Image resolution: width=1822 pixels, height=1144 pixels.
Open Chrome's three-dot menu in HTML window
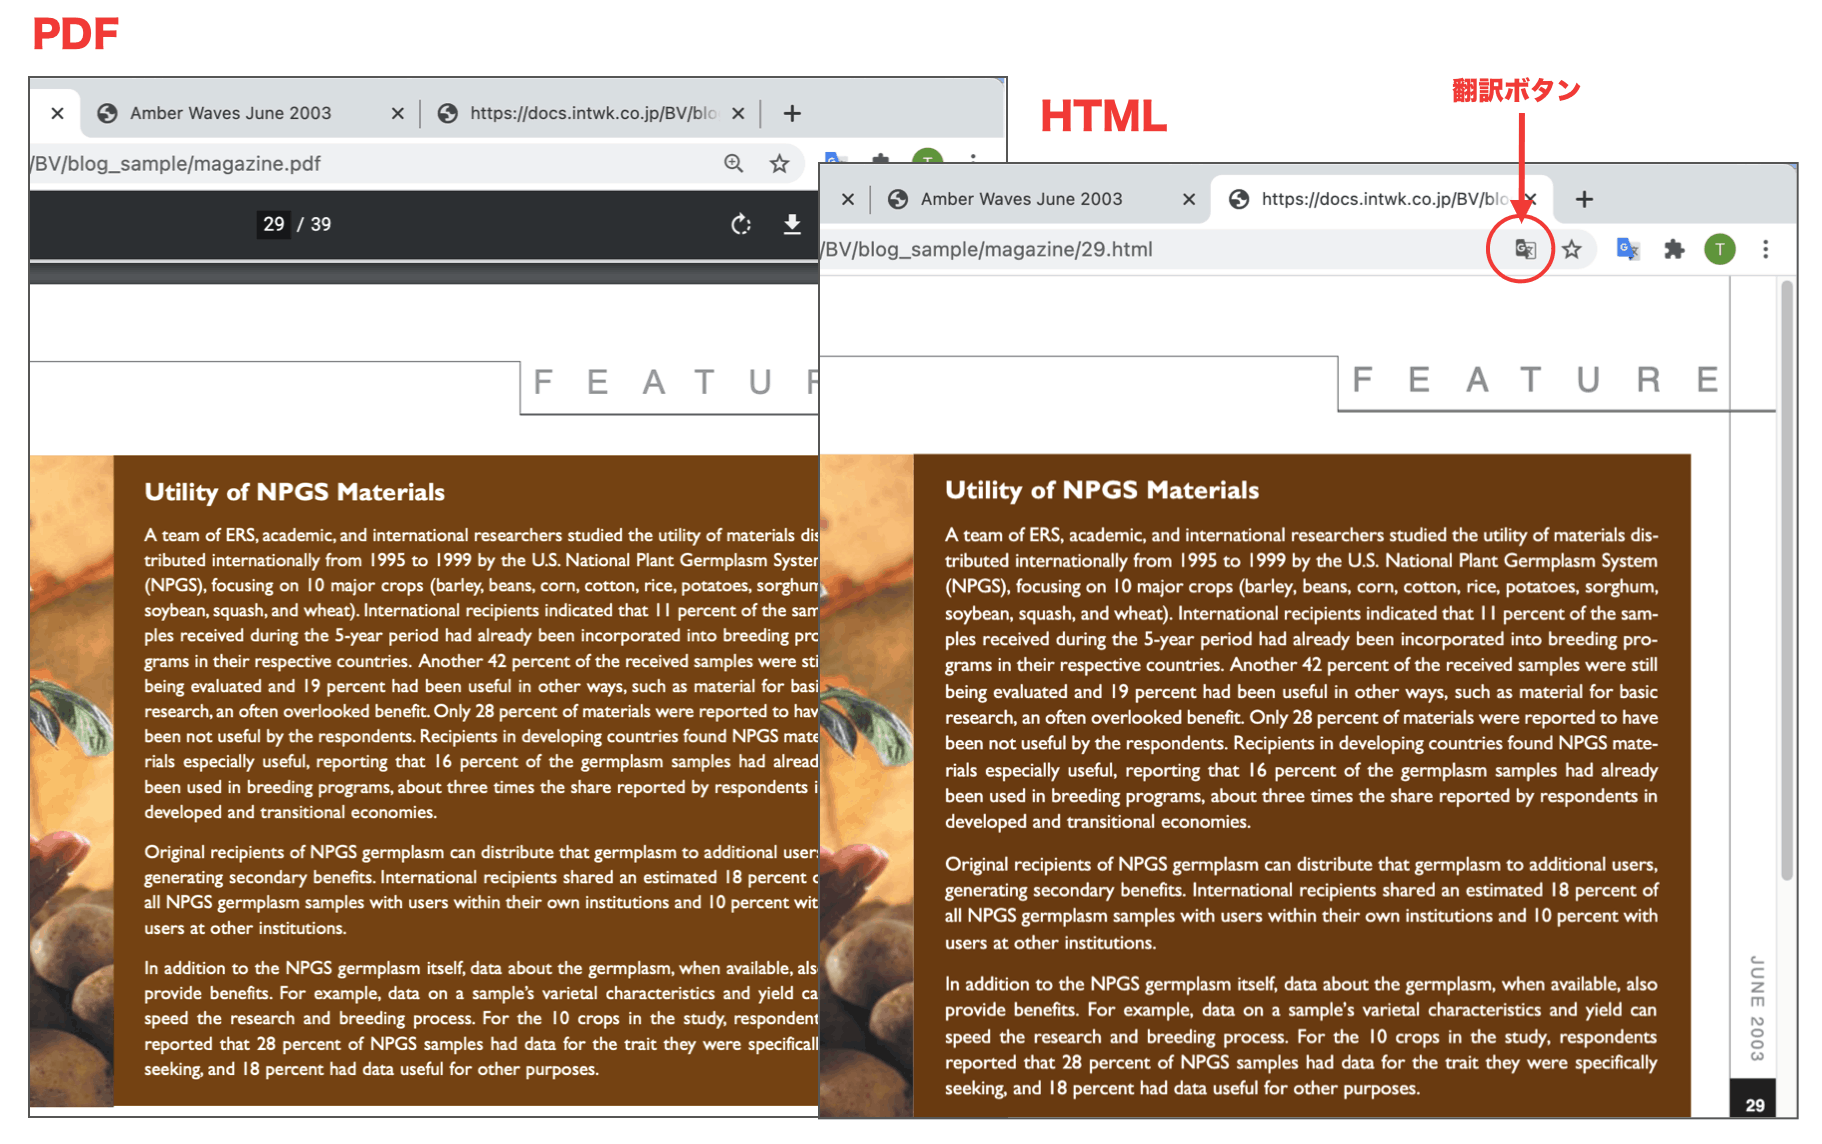[x=1765, y=249]
